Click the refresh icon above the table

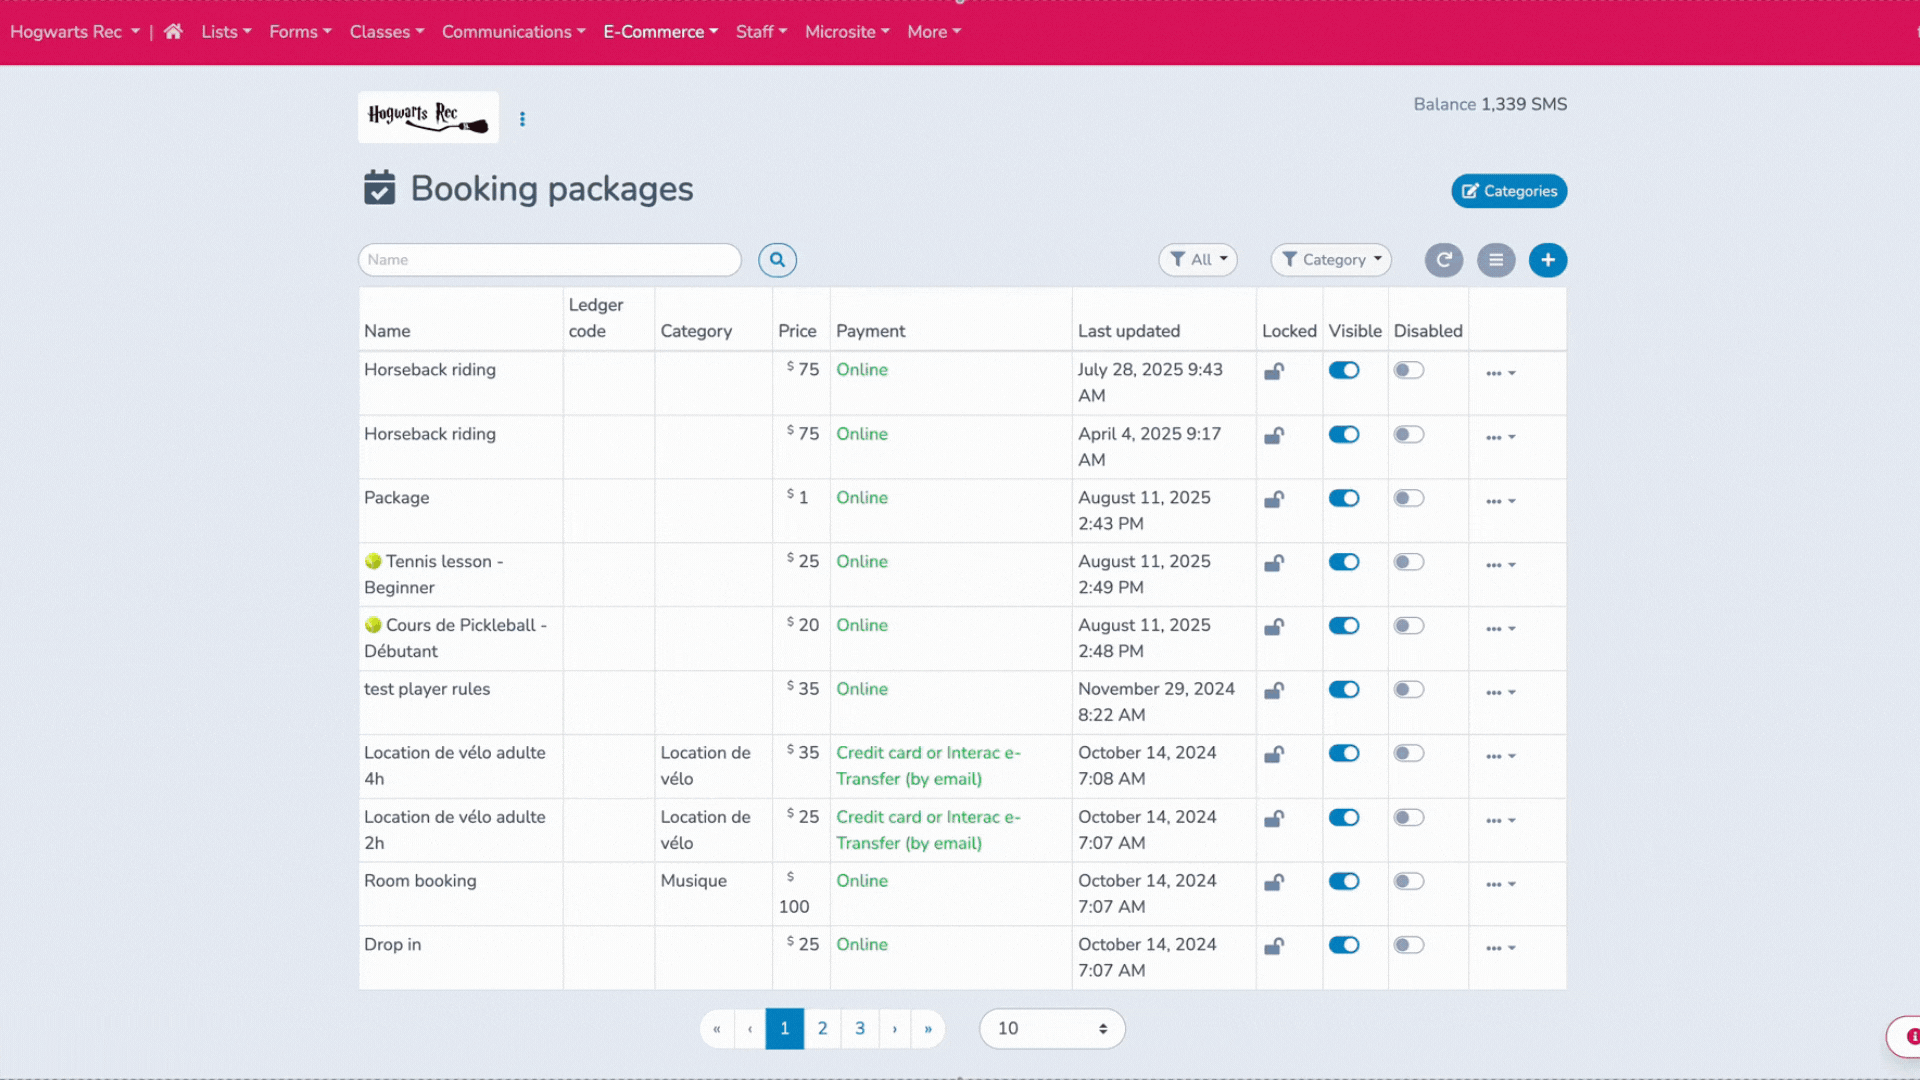[1444, 260]
